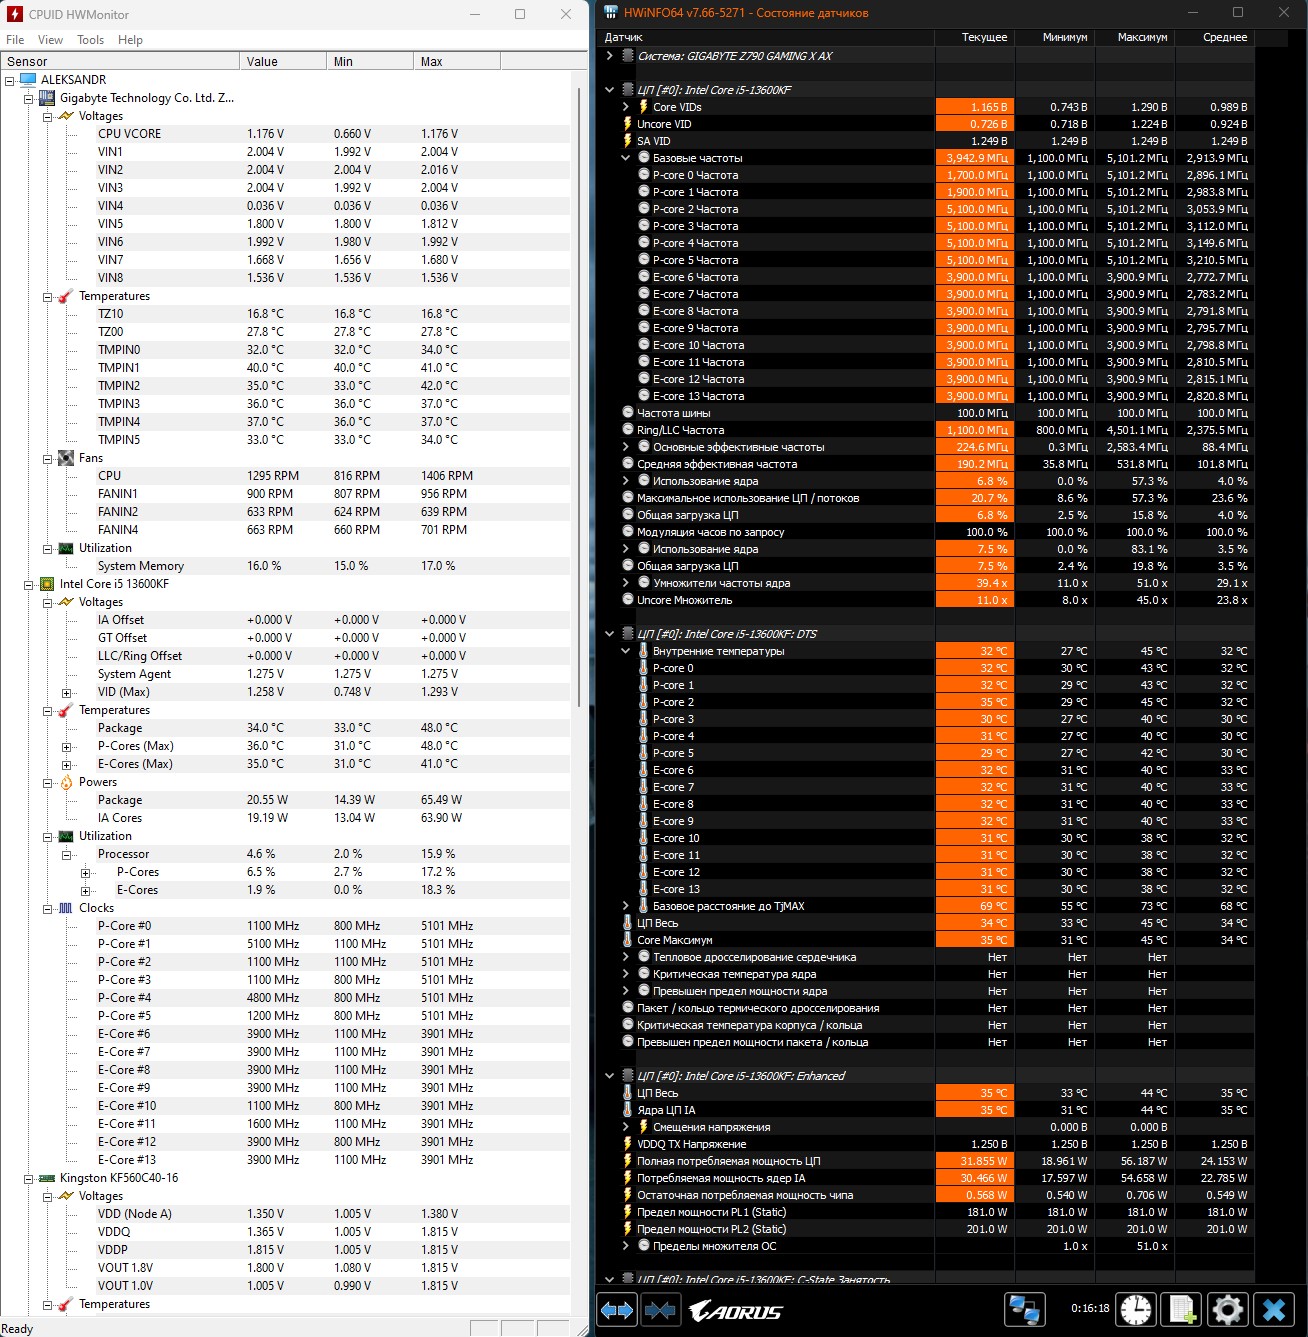This screenshot has width=1308, height=1337.
Task: Collapse the Kingston KF560C40-16 node
Action: point(28,1178)
